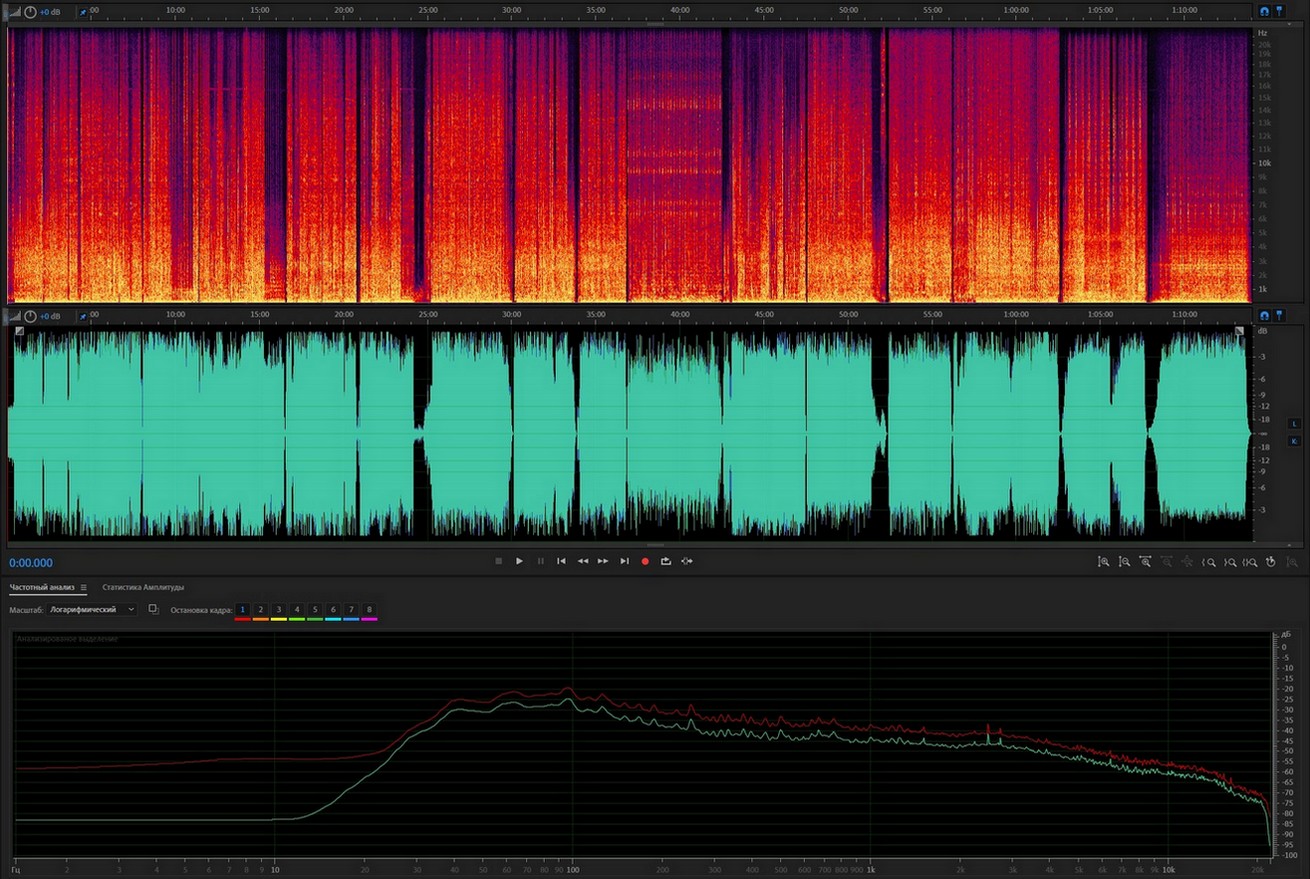The height and width of the screenshot is (879, 1310).
Task: Select hold frame button 2
Action: click(261, 609)
